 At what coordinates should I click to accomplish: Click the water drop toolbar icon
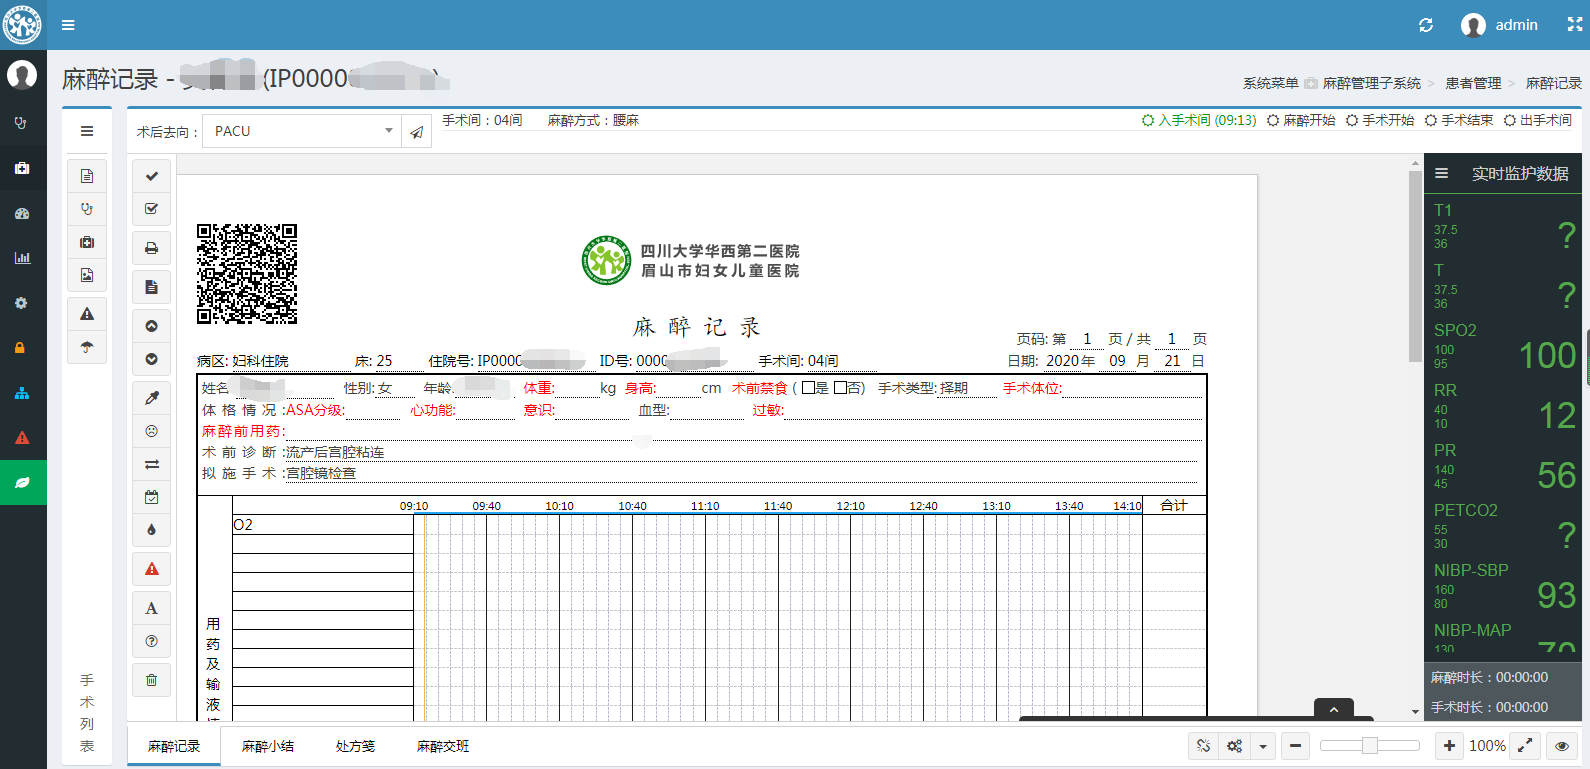point(152,530)
